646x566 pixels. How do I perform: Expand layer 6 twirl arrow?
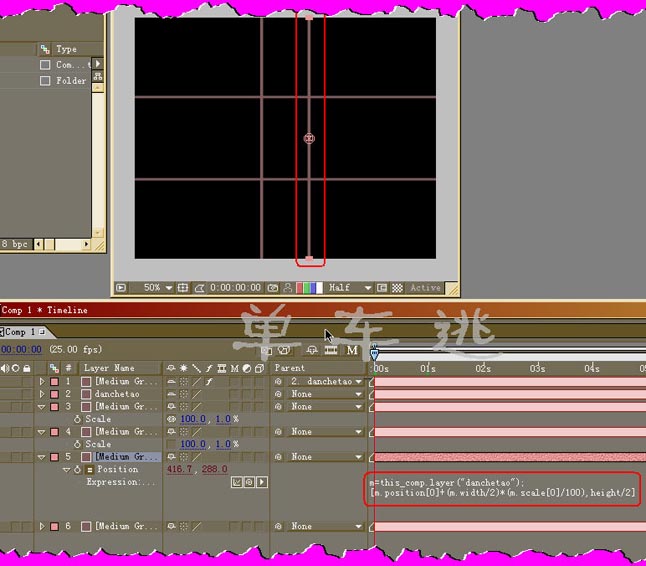[42, 526]
